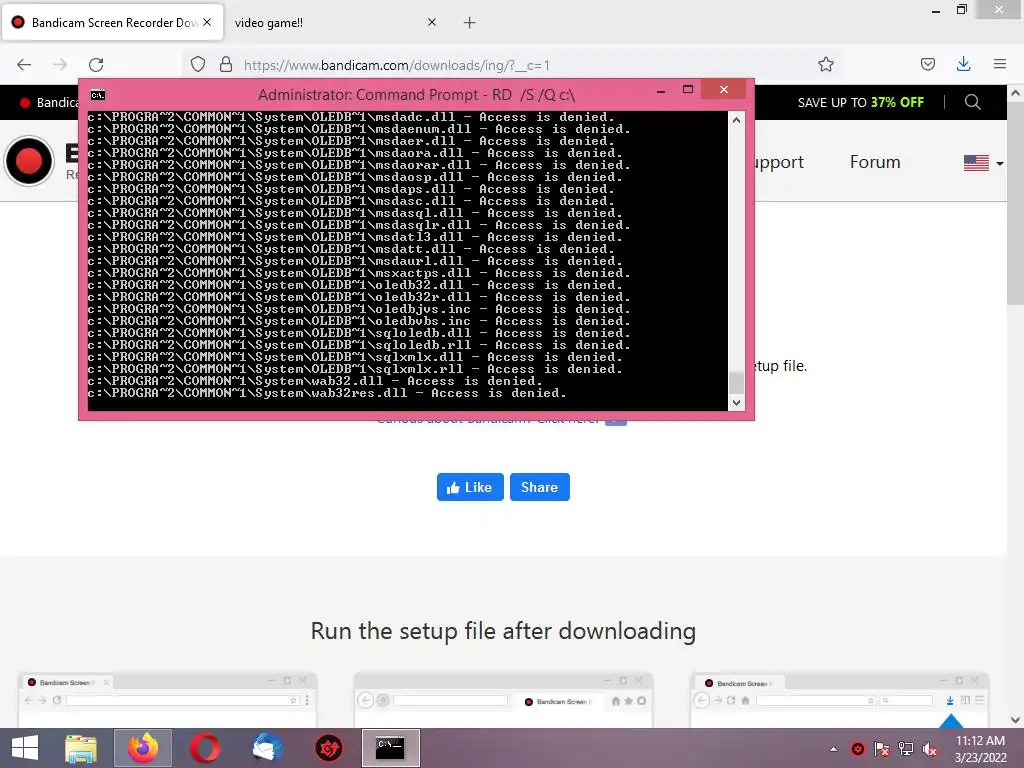1024x768 pixels.
Task: Click the Facebook Share button
Action: click(x=539, y=487)
